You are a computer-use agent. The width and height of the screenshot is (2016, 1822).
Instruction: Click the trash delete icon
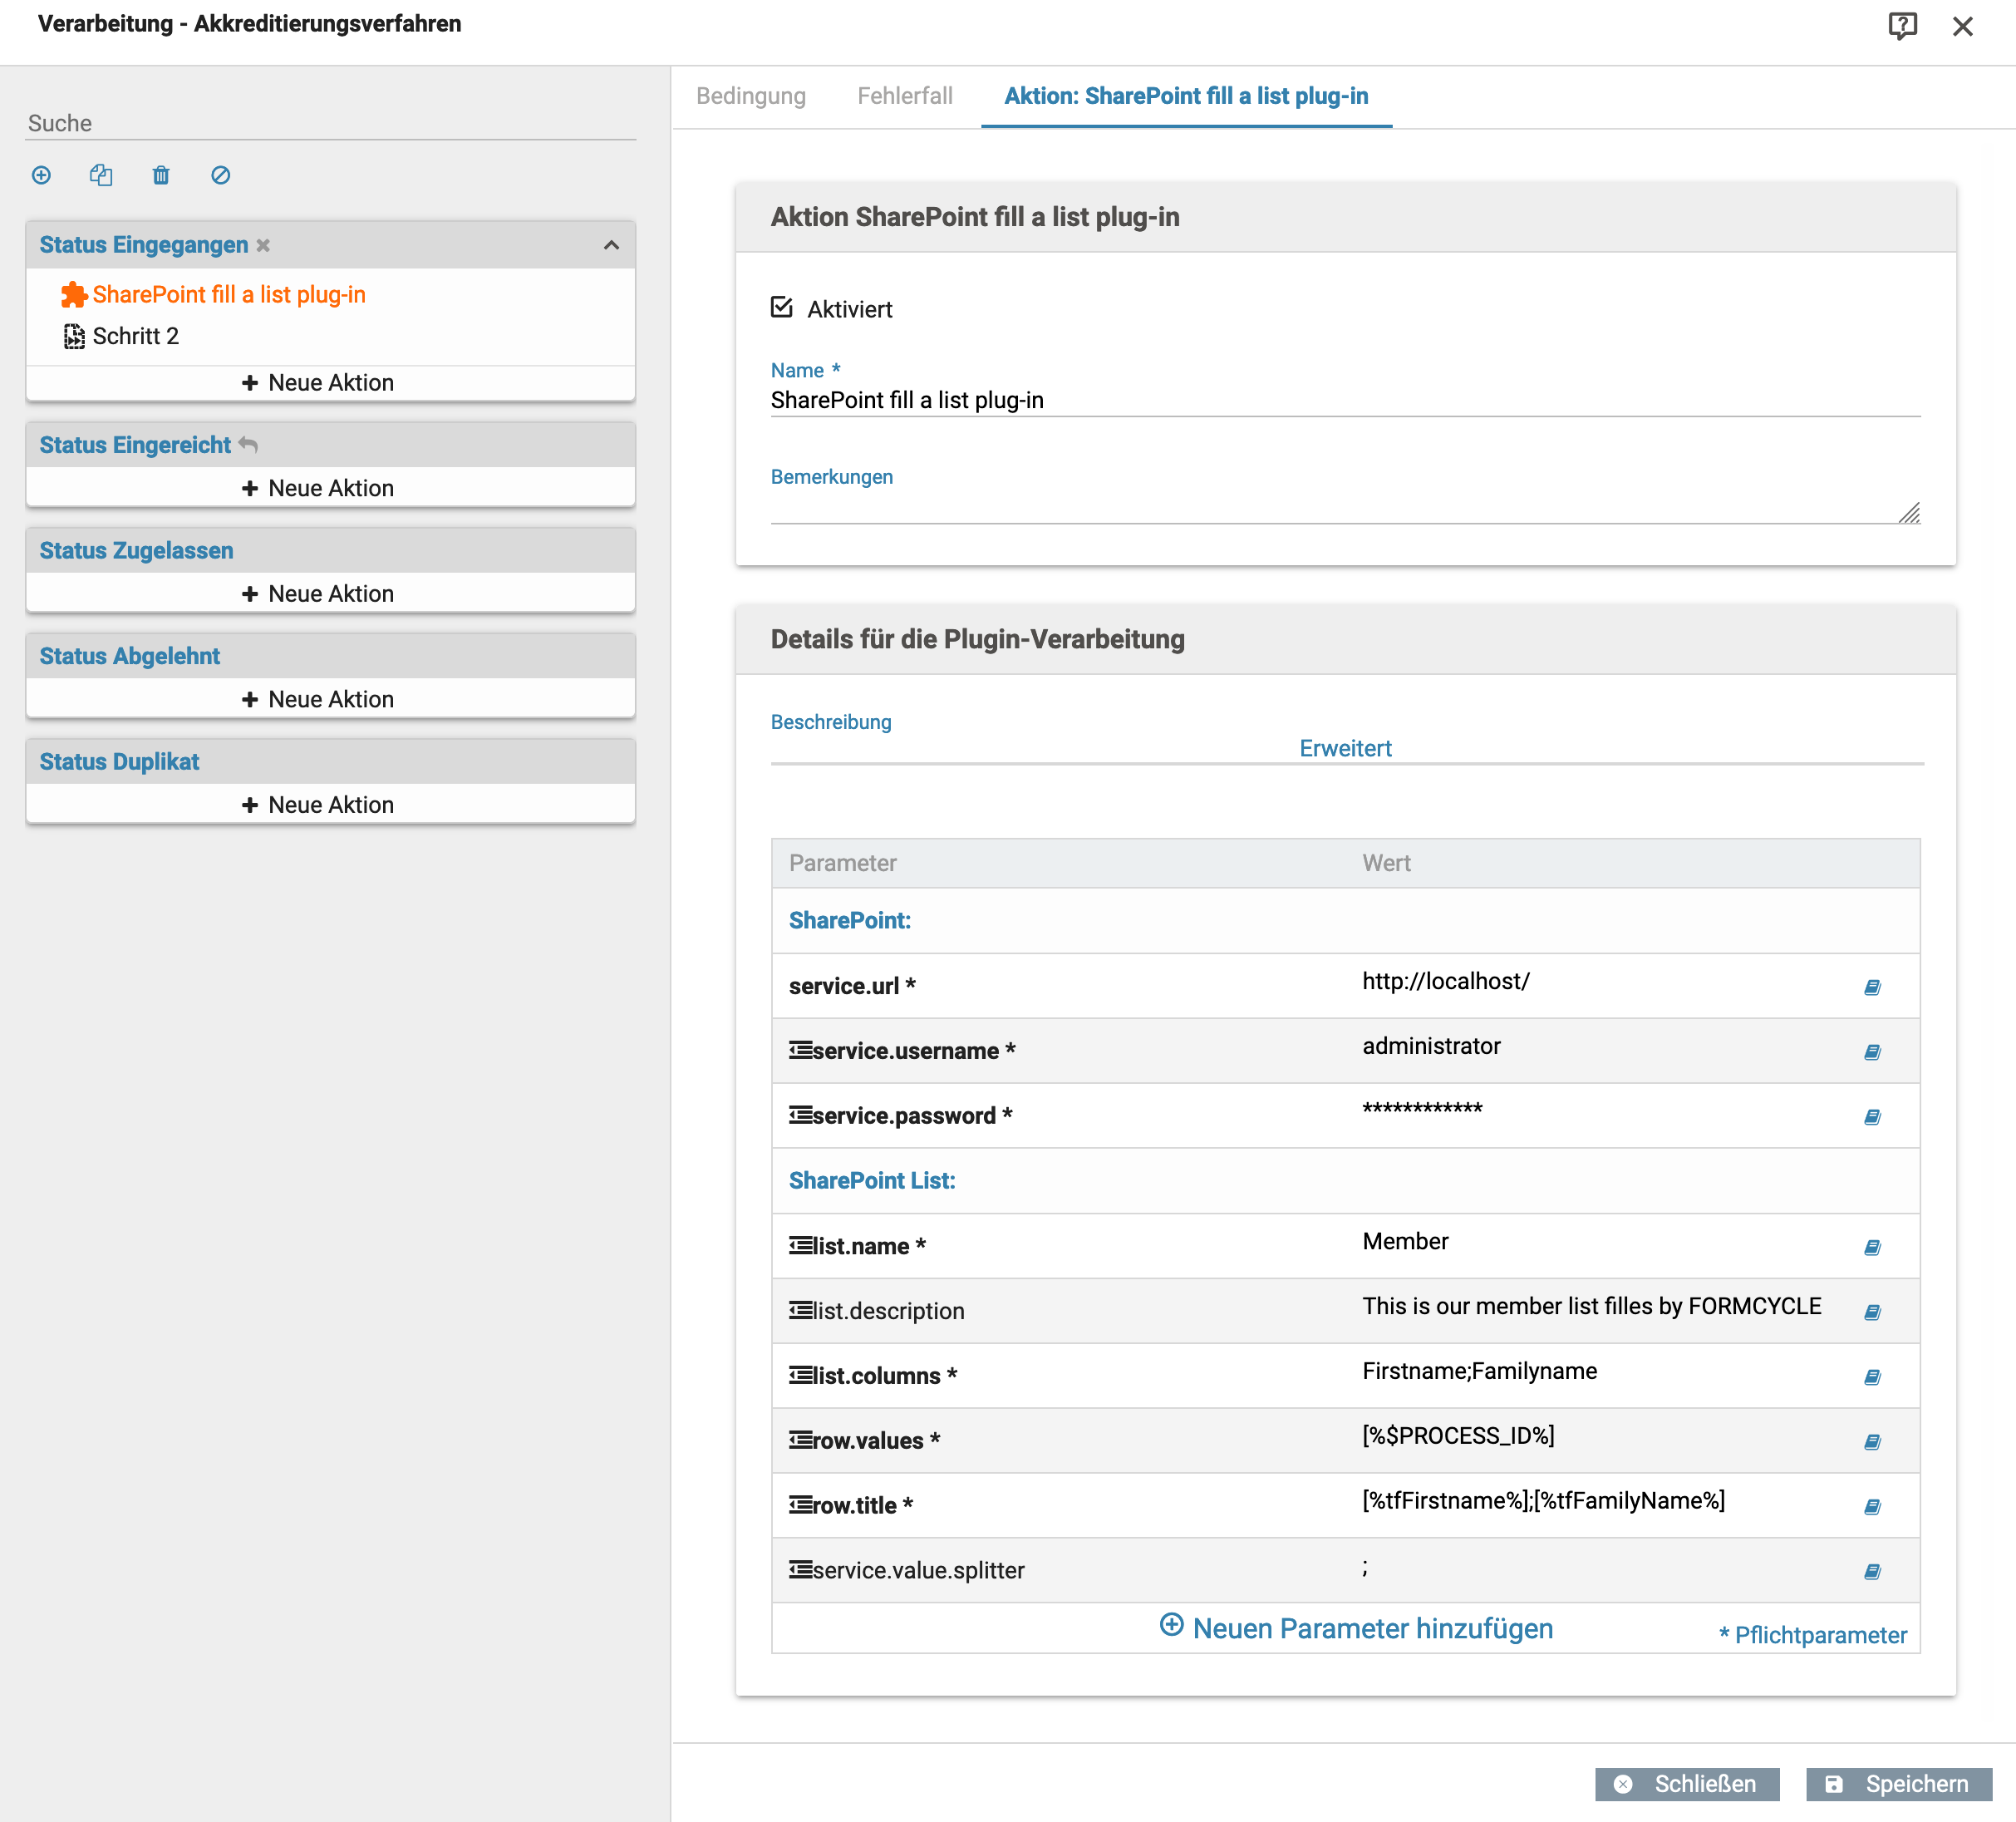point(161,175)
